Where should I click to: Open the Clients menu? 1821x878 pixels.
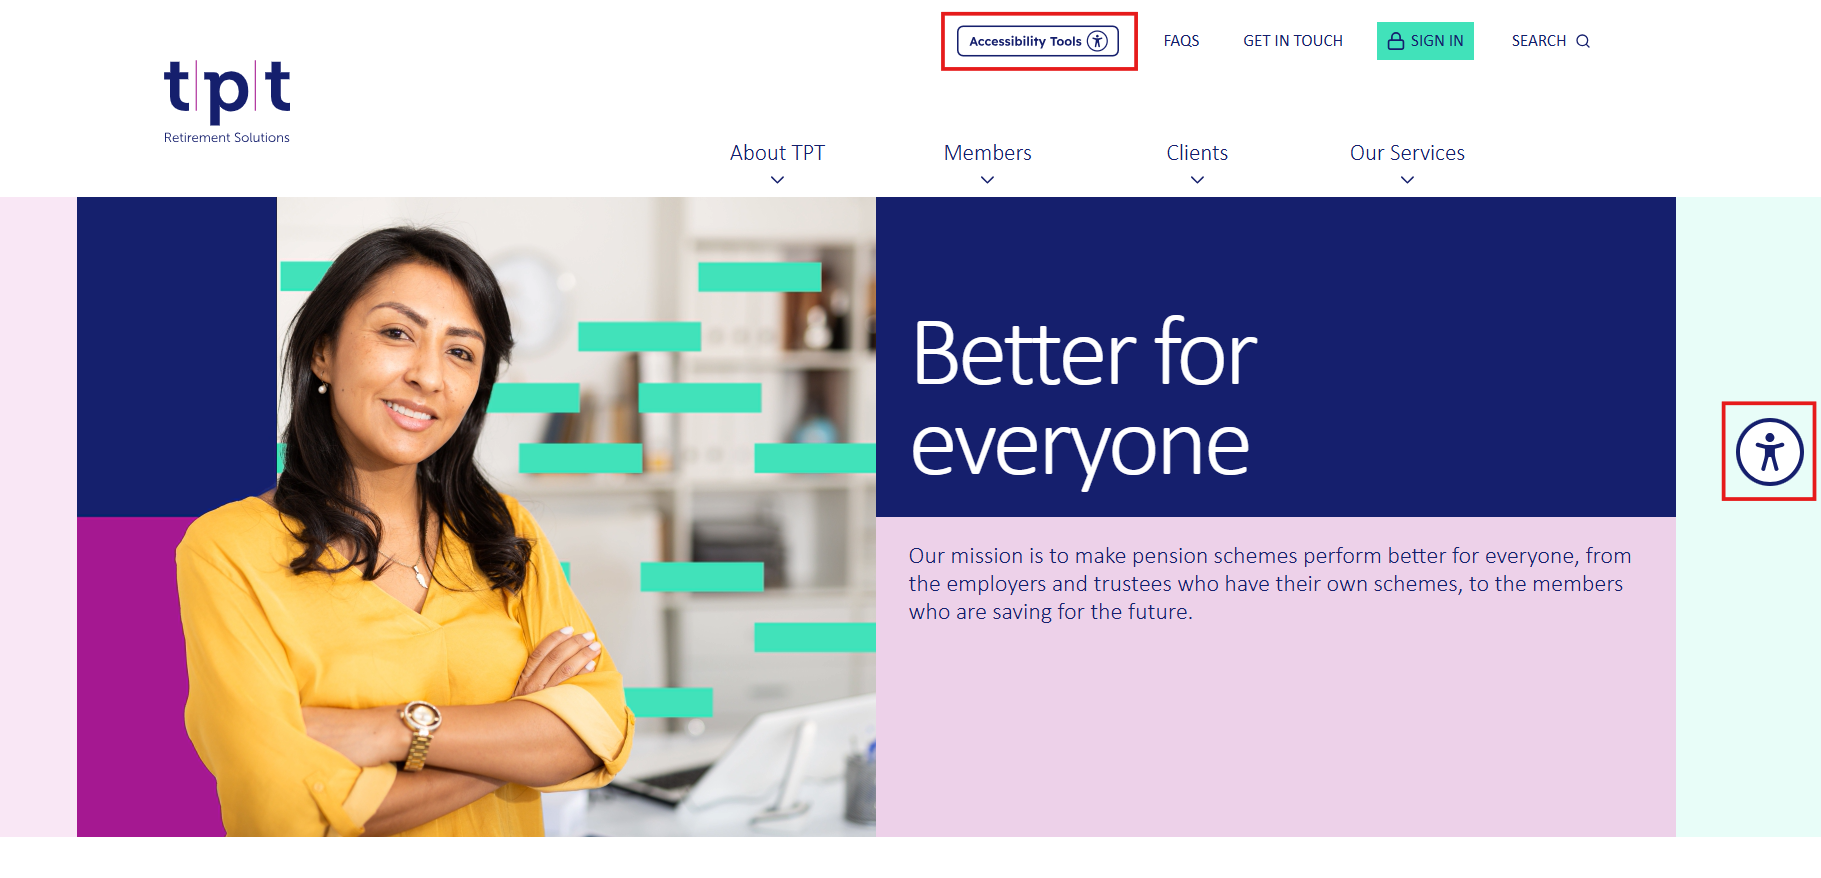1197,153
